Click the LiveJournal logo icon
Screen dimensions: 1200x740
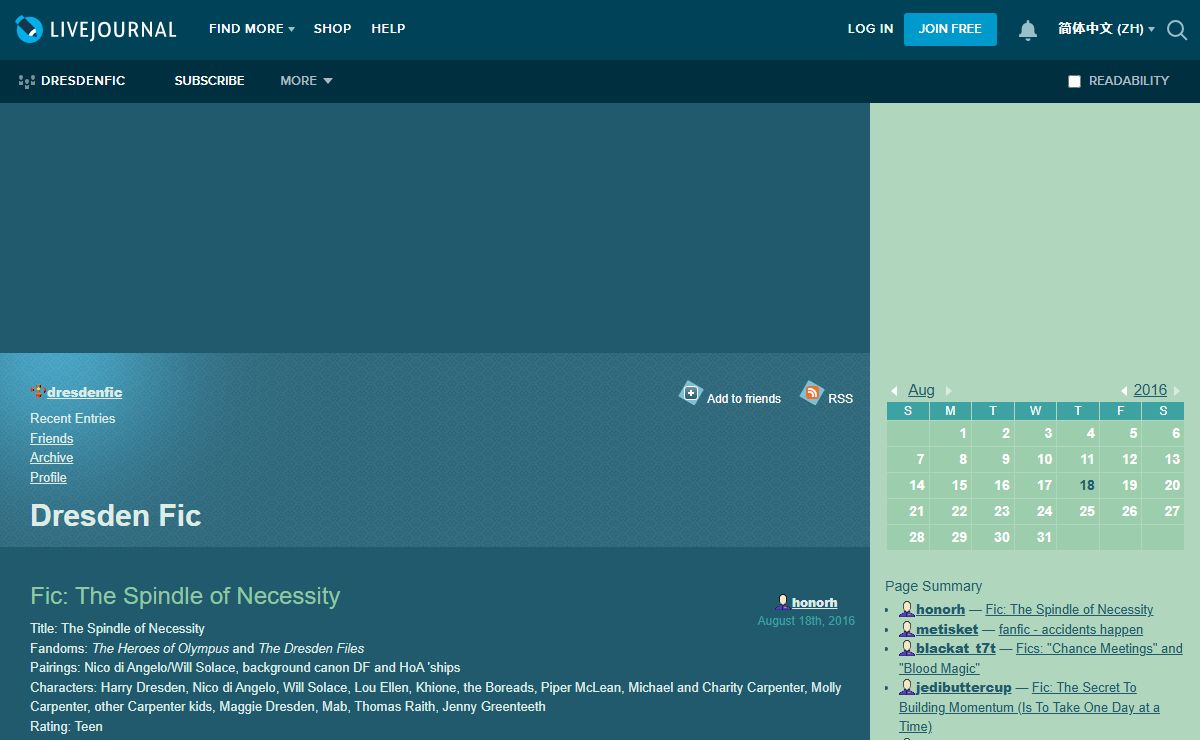click(x=29, y=29)
